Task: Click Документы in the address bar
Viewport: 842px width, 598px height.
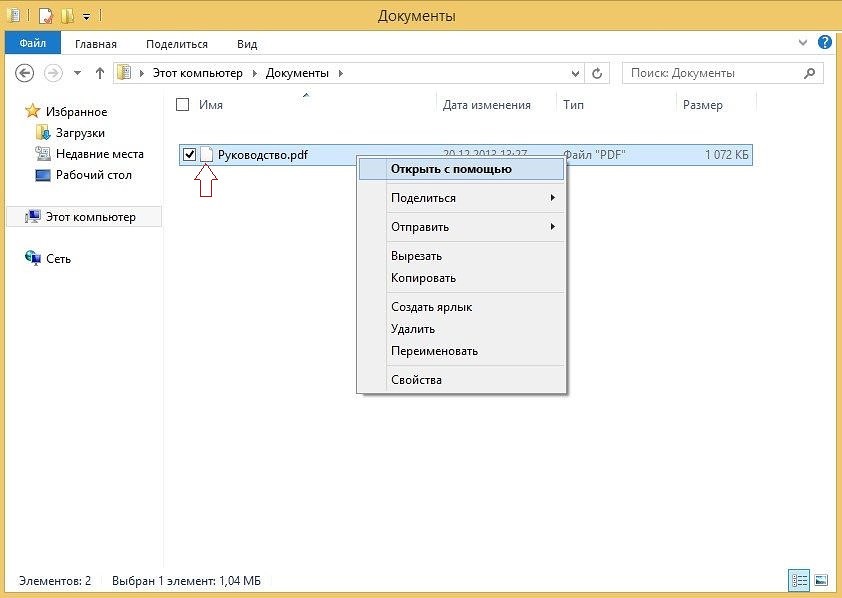Action: click(297, 73)
